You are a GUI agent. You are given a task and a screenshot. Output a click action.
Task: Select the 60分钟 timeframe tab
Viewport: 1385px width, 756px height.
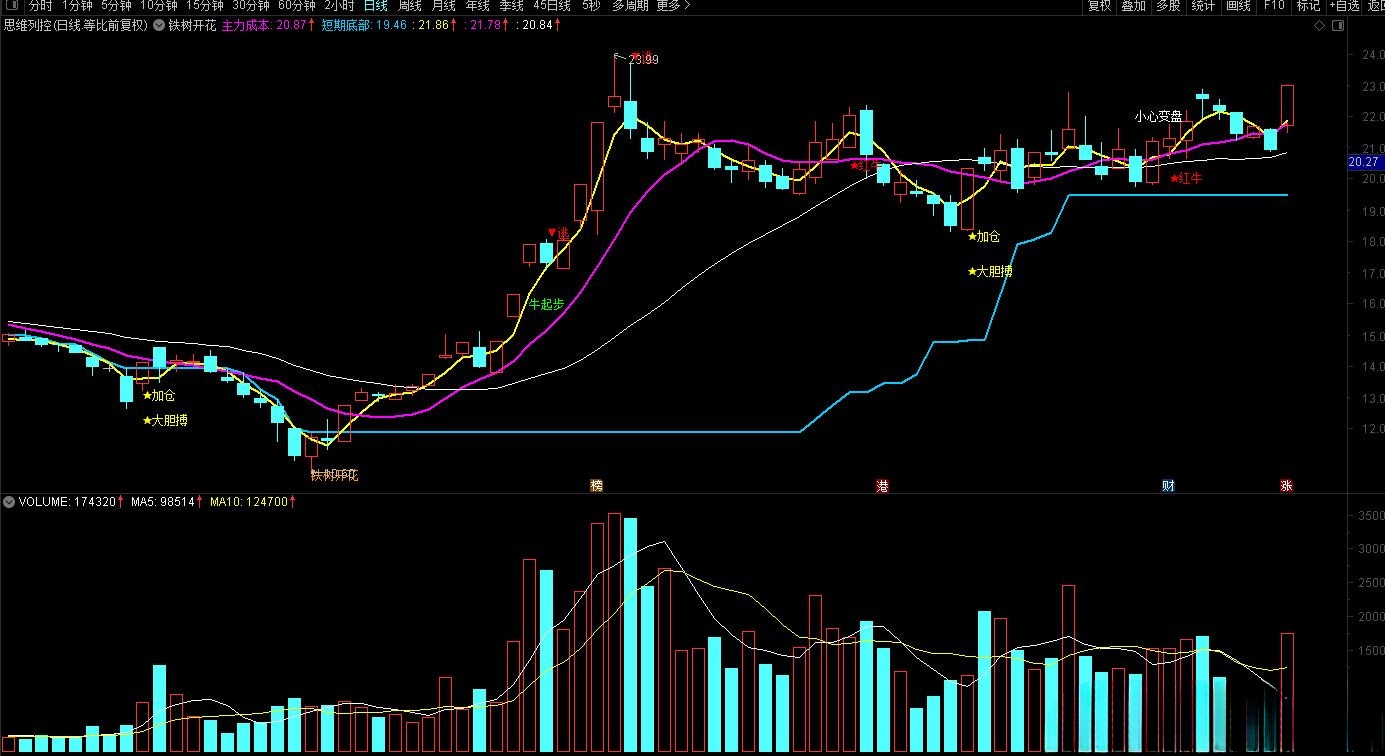[296, 6]
